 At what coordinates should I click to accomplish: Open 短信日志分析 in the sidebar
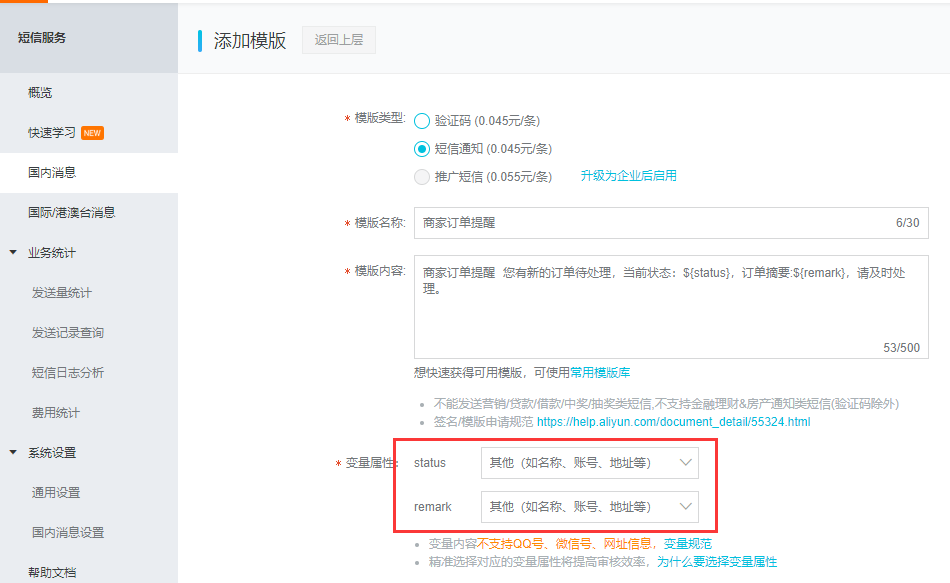coord(68,373)
